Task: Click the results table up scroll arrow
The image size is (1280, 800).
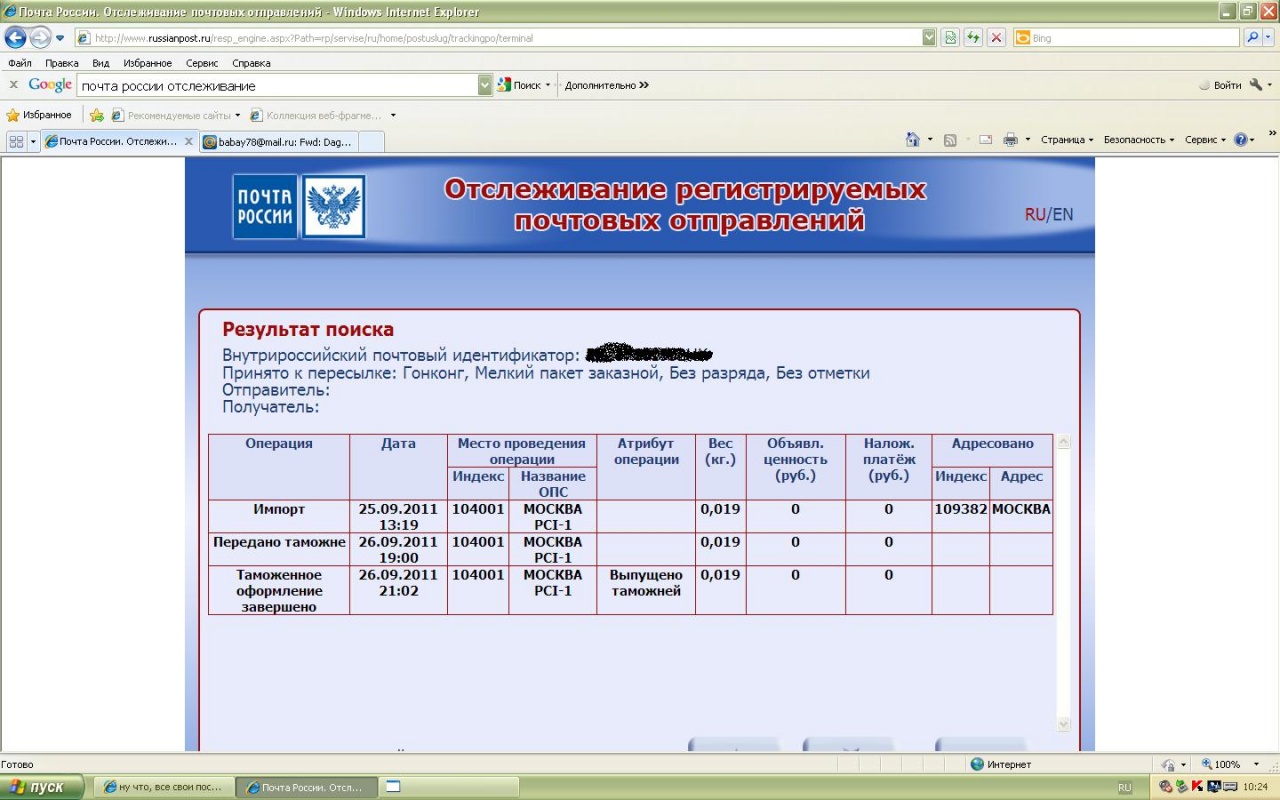Action: tap(1064, 442)
